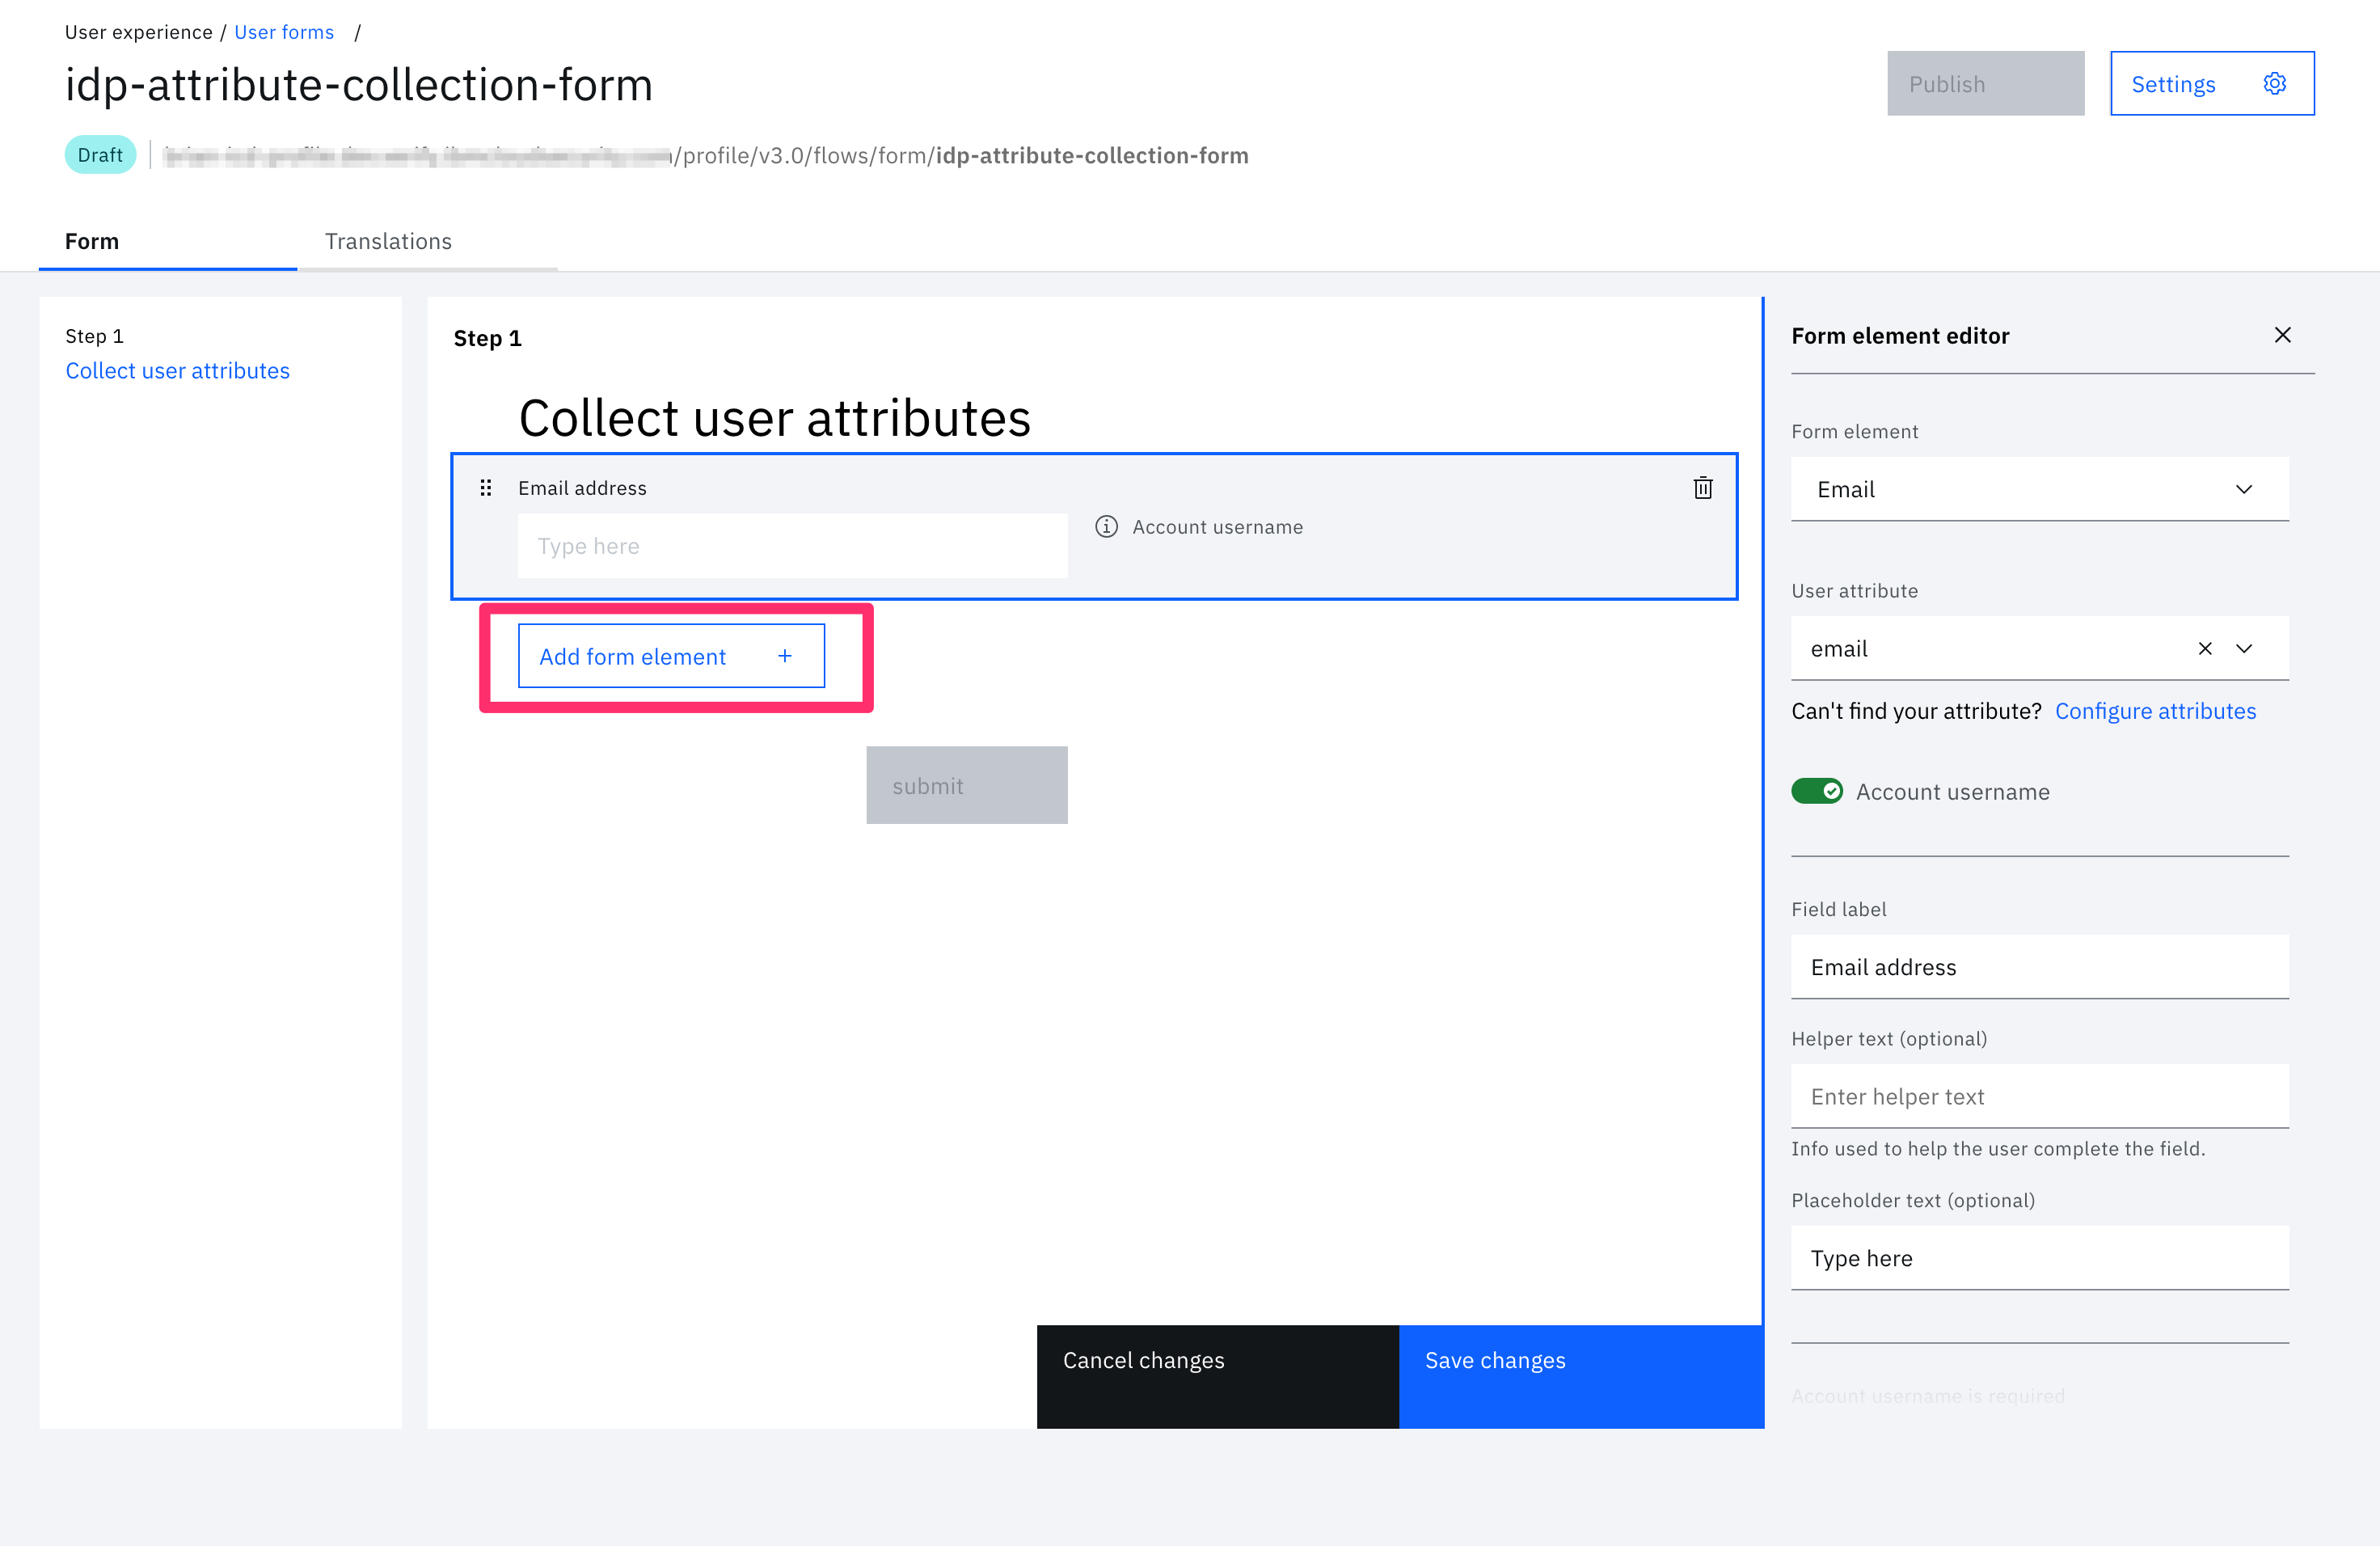Click the trash icon on Email address element
Screen dimensions: 2380x1546
coord(1702,488)
